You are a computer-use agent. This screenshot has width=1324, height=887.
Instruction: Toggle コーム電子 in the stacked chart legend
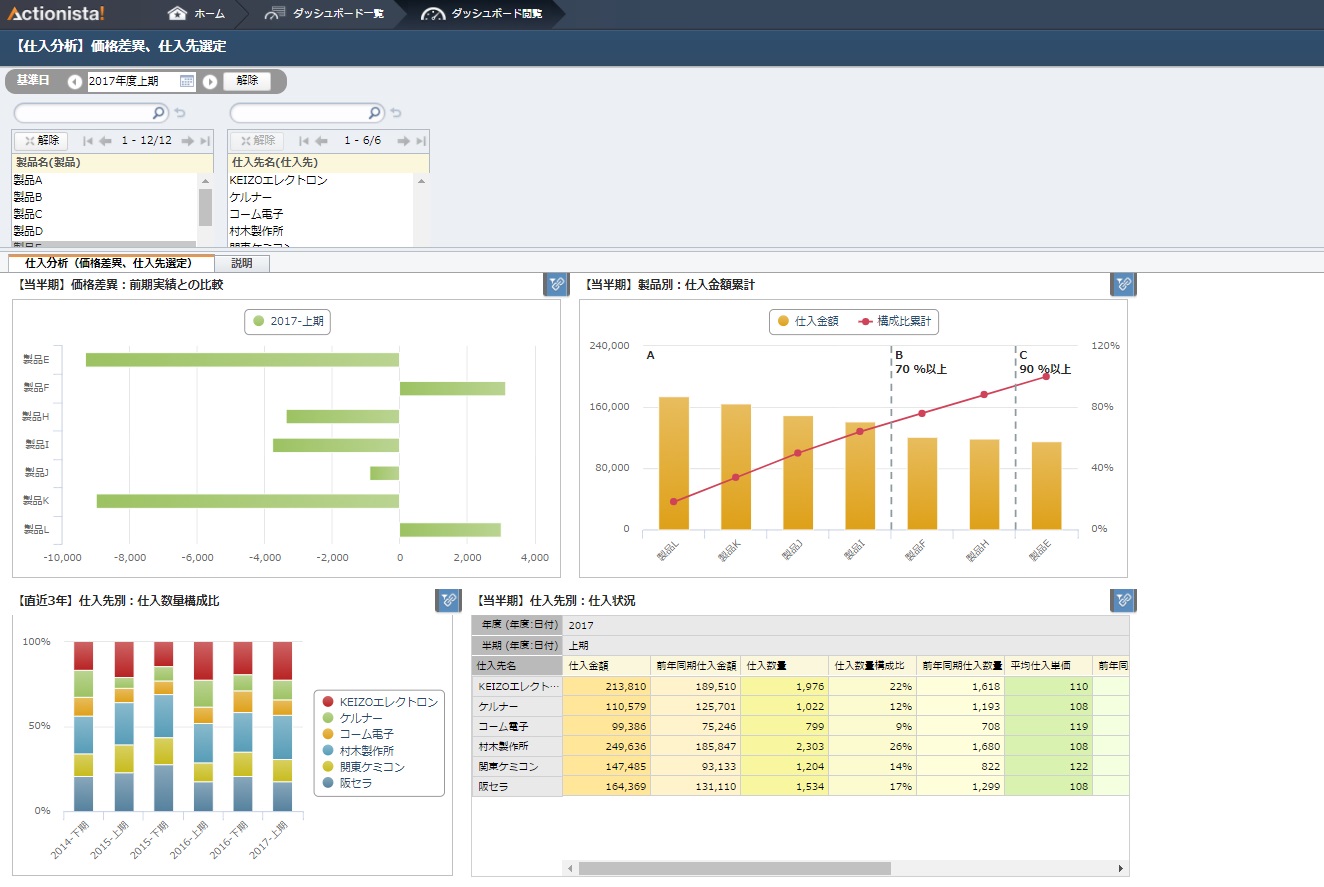click(358, 734)
